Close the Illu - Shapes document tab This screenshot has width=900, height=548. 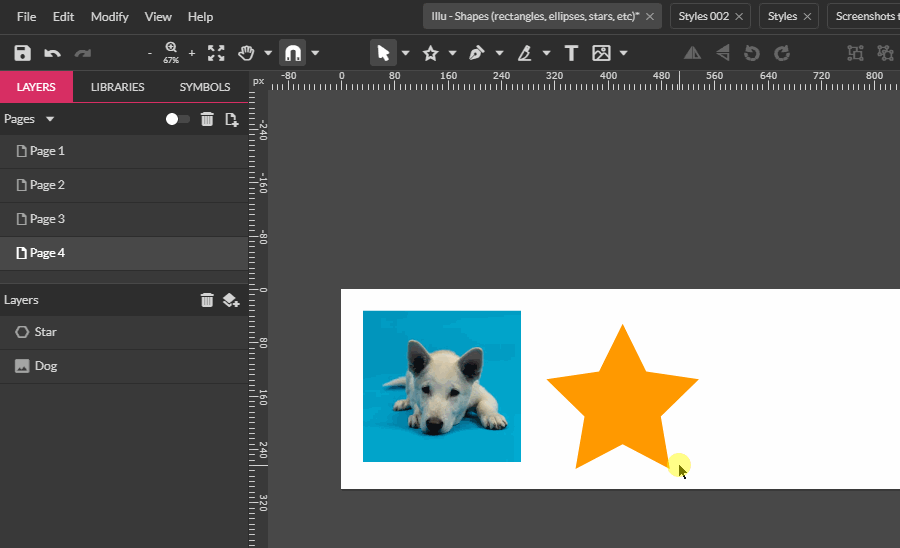[x=650, y=17]
